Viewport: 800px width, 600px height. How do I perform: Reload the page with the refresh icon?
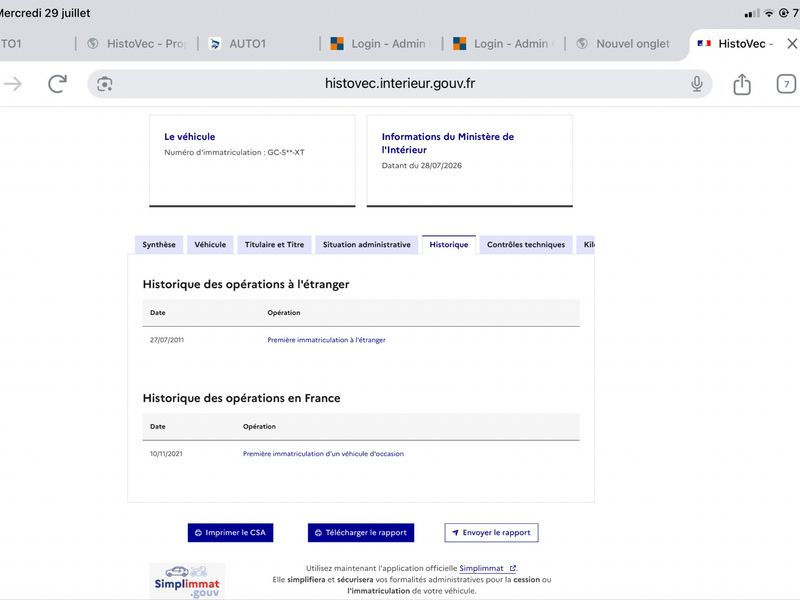click(58, 84)
